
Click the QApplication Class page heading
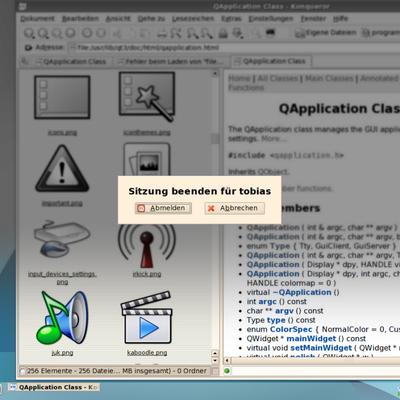click(x=339, y=109)
